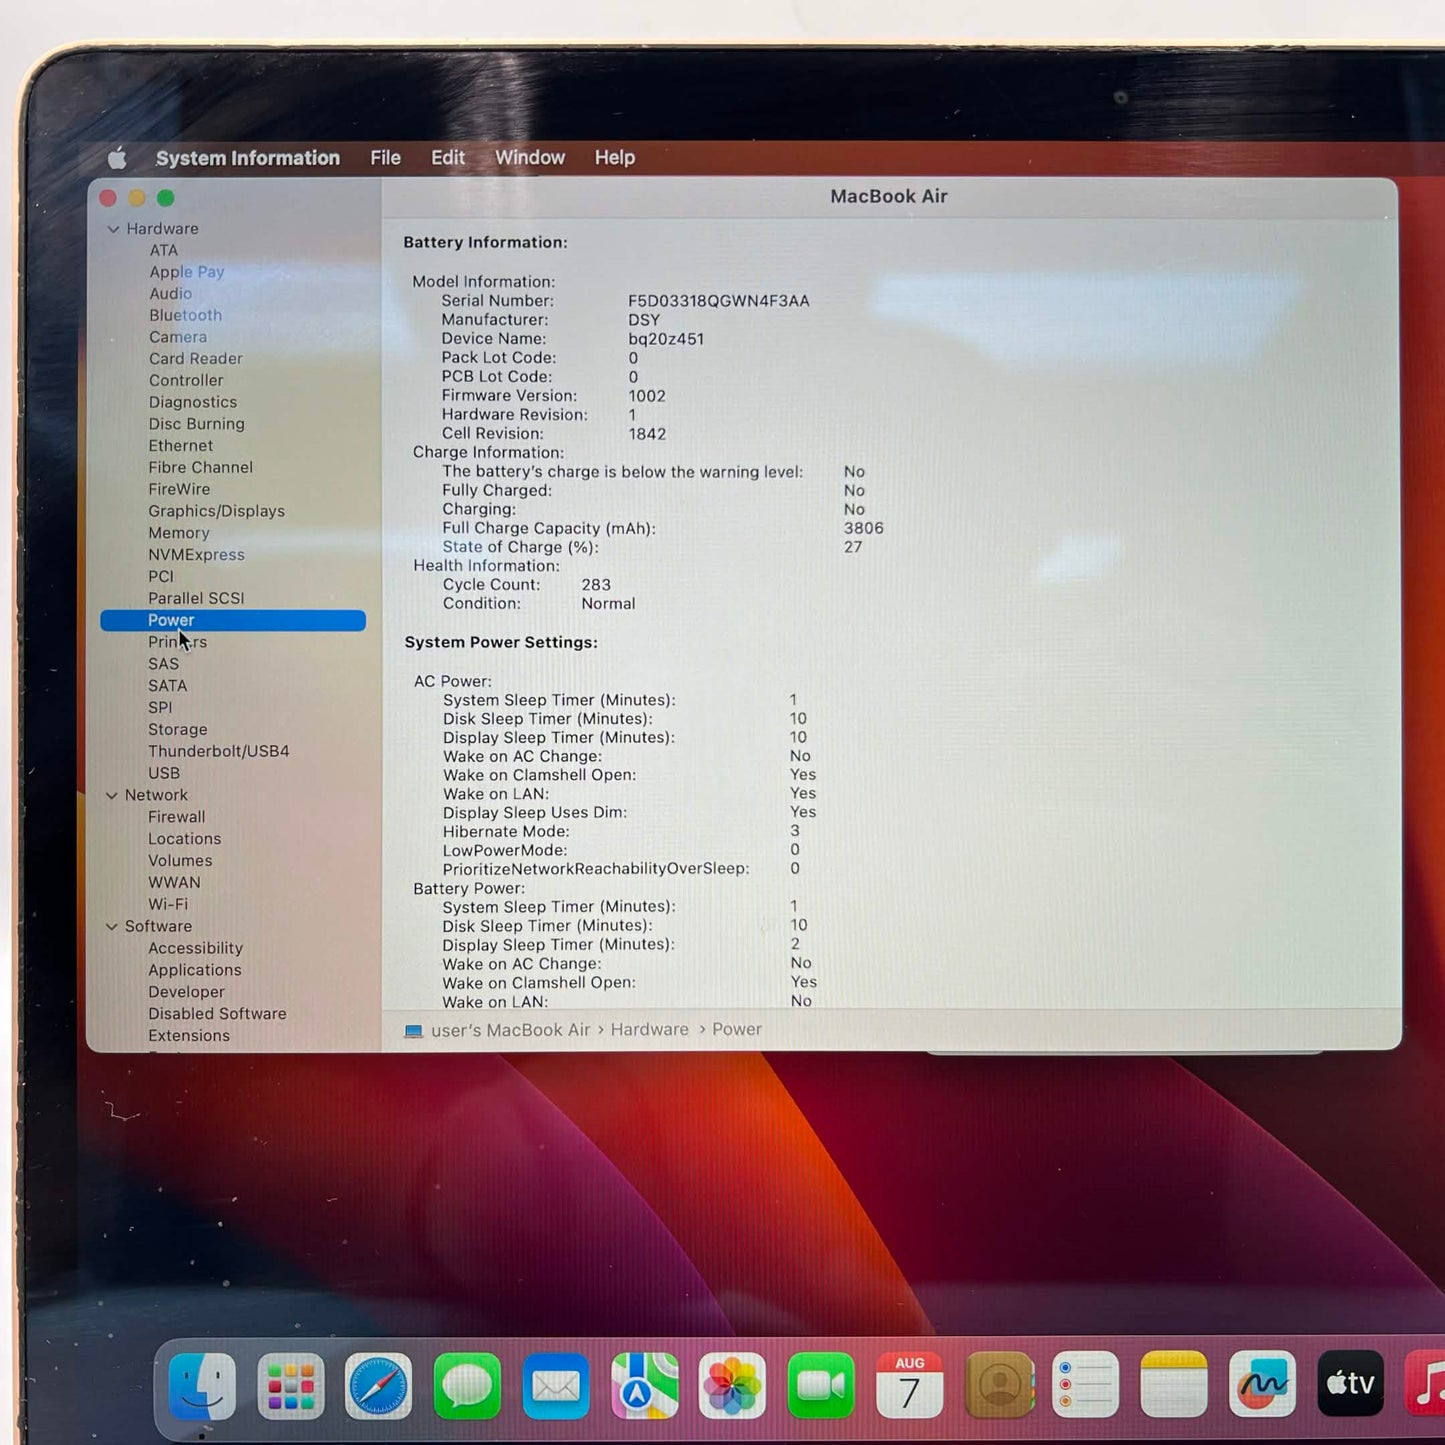Viewport: 1445px width, 1445px height.
Task: Open Contacts from the Dock
Action: 998,1385
